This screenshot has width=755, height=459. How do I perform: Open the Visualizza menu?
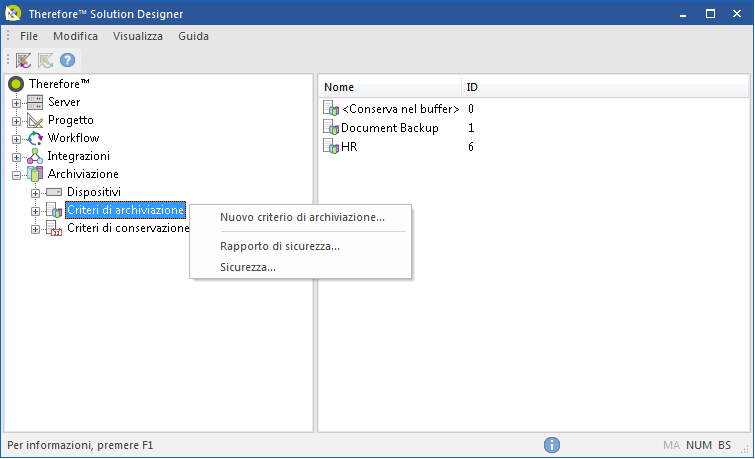[138, 36]
